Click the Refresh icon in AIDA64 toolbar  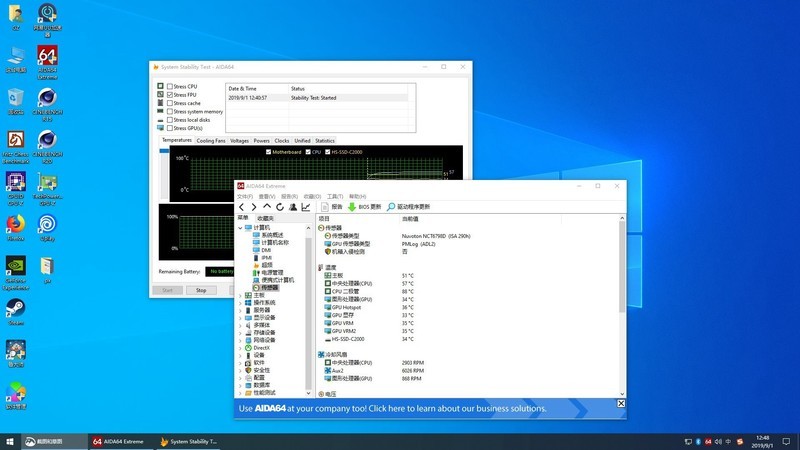(x=280, y=207)
